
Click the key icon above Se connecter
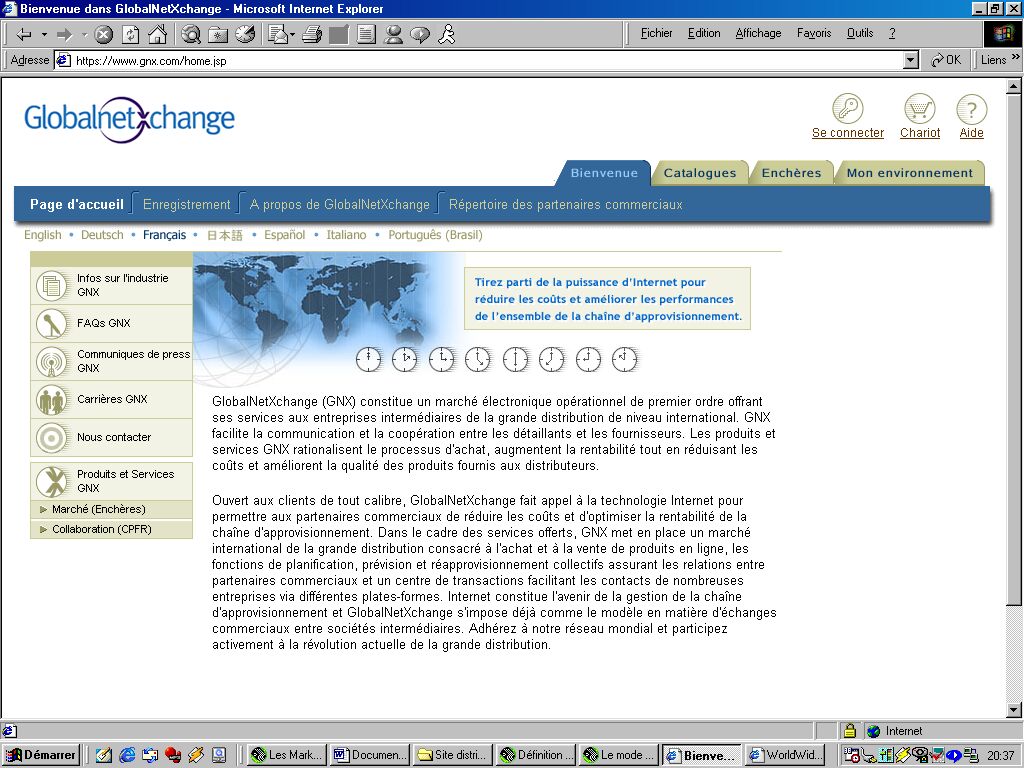(x=848, y=108)
